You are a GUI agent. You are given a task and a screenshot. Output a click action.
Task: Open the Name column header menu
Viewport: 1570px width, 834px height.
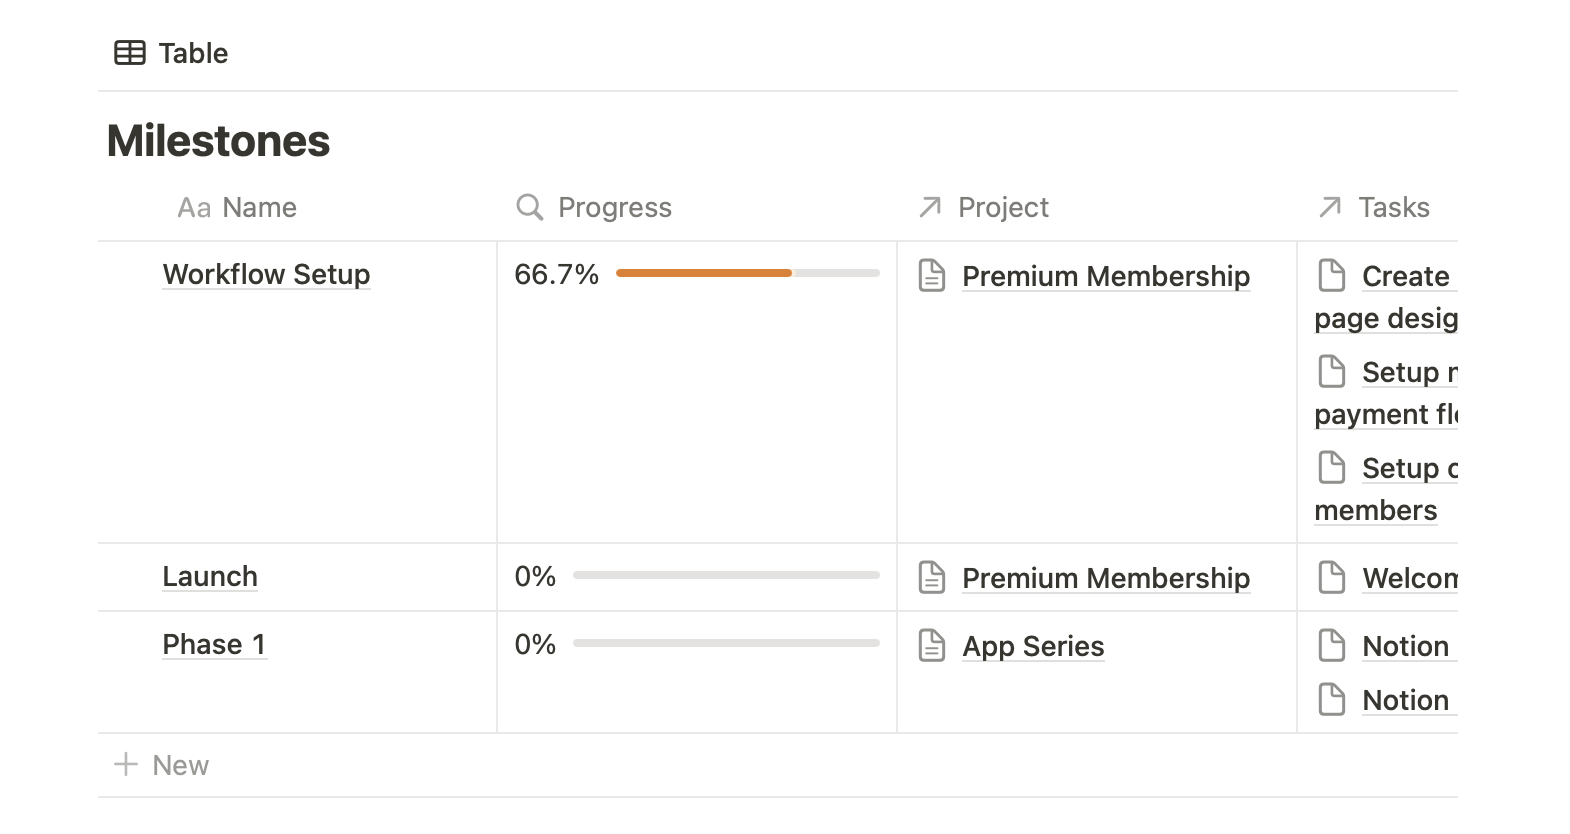237,207
